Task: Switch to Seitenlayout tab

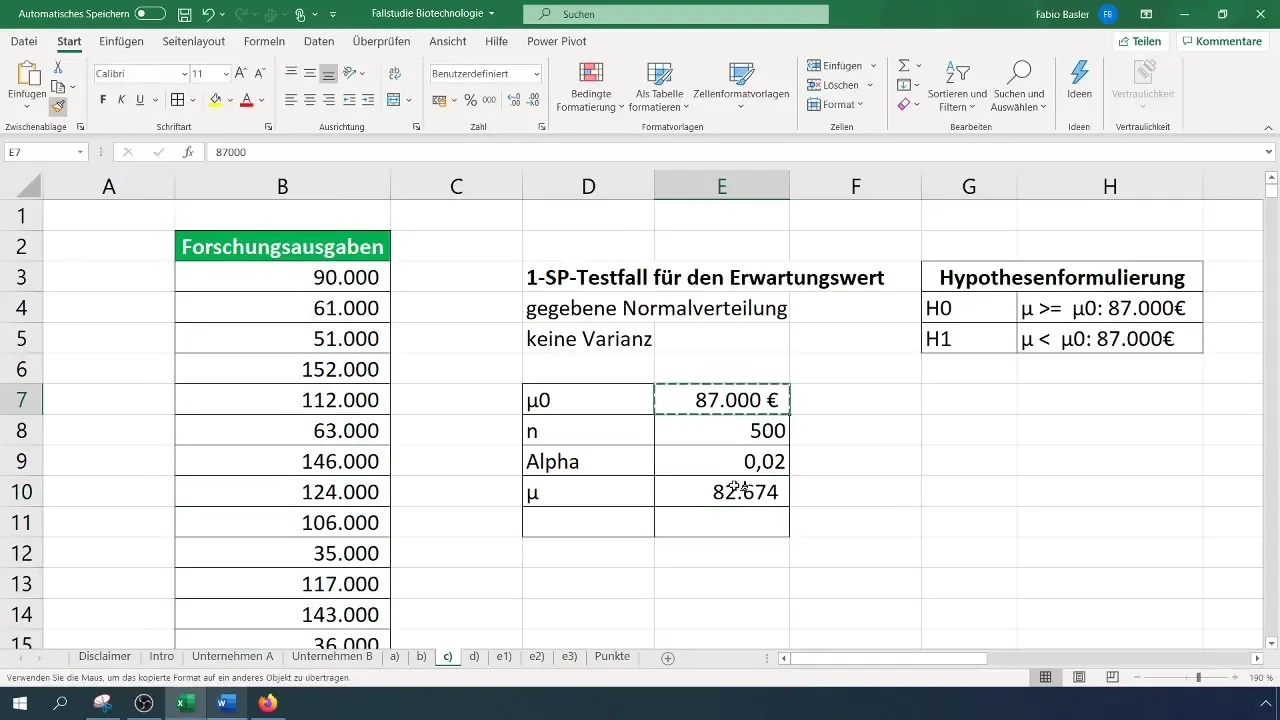Action: [x=193, y=41]
